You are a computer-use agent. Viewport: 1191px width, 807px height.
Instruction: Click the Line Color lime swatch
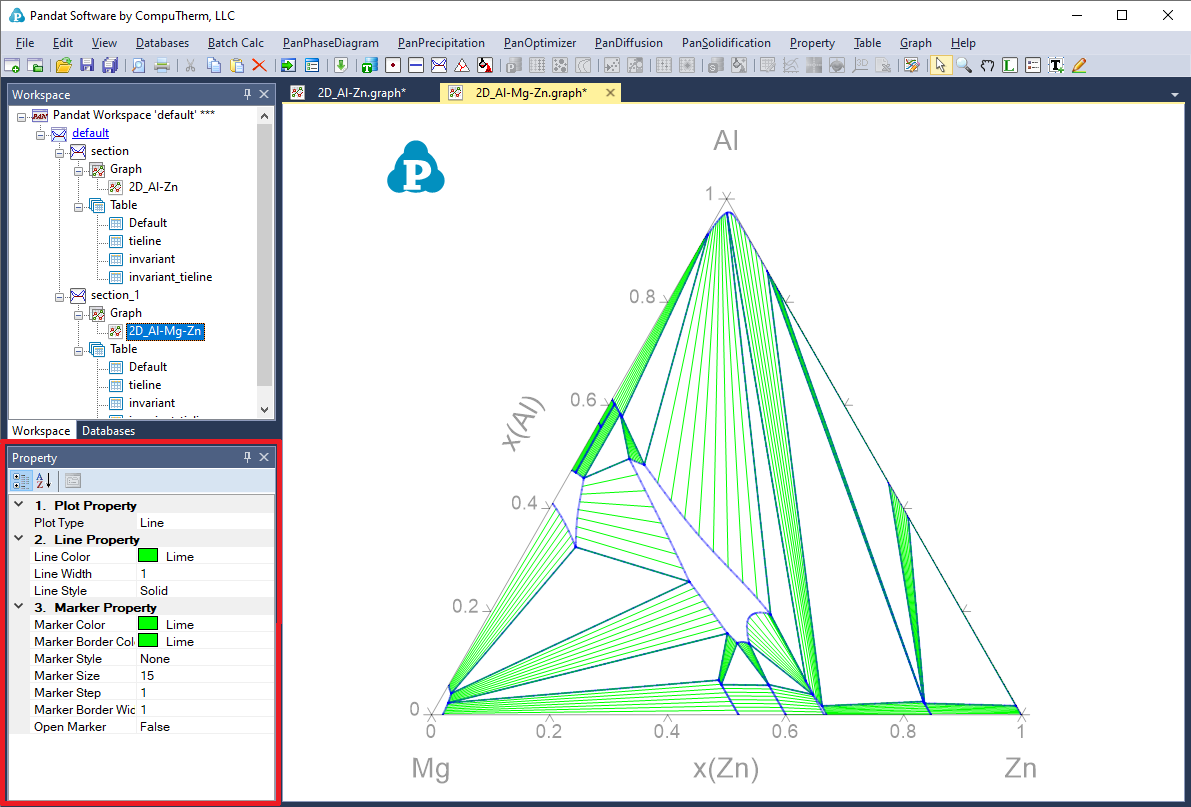[148, 557]
